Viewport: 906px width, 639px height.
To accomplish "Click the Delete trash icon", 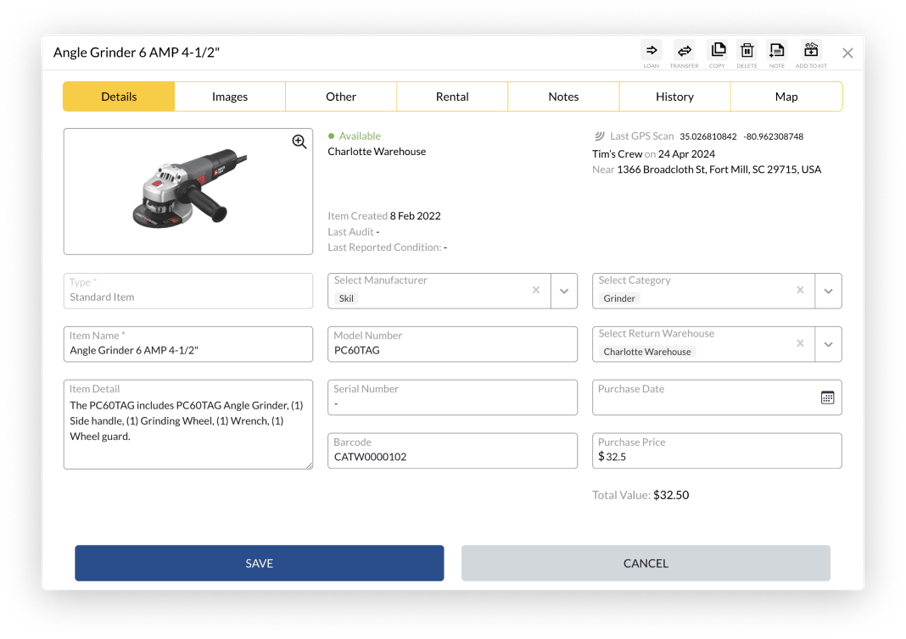I will 747,51.
